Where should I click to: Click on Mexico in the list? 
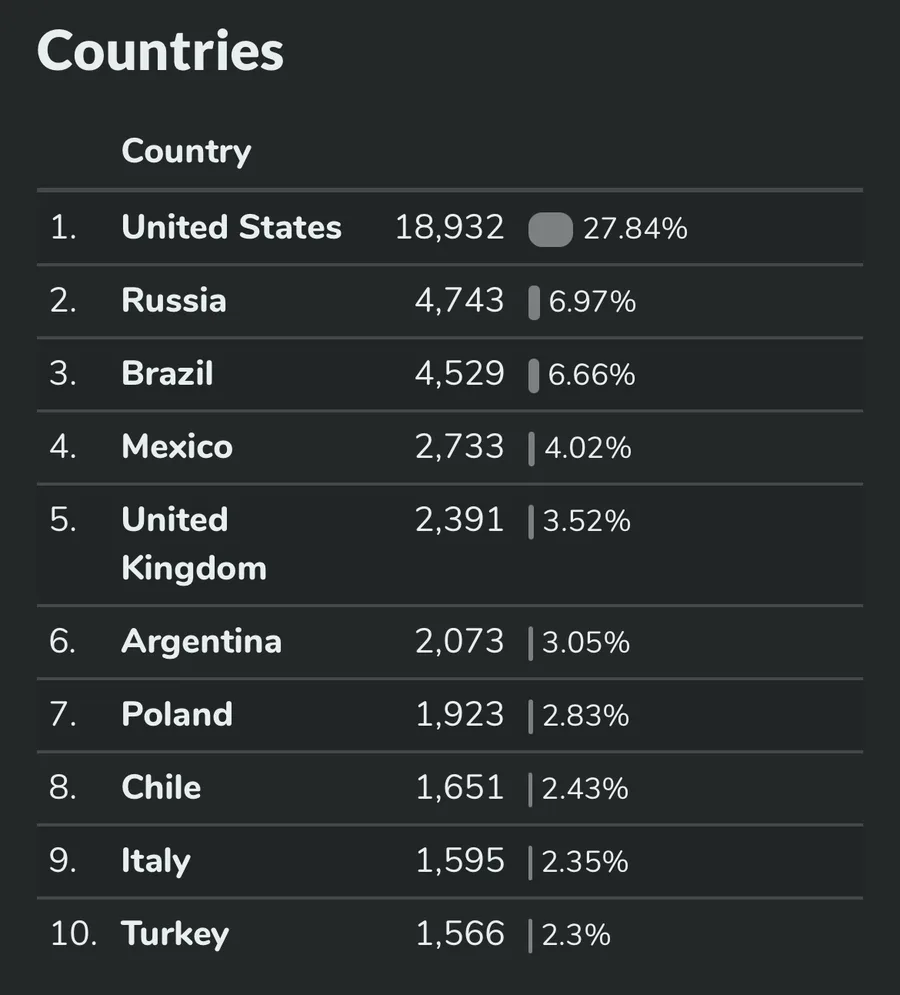pyautogui.click(x=177, y=447)
